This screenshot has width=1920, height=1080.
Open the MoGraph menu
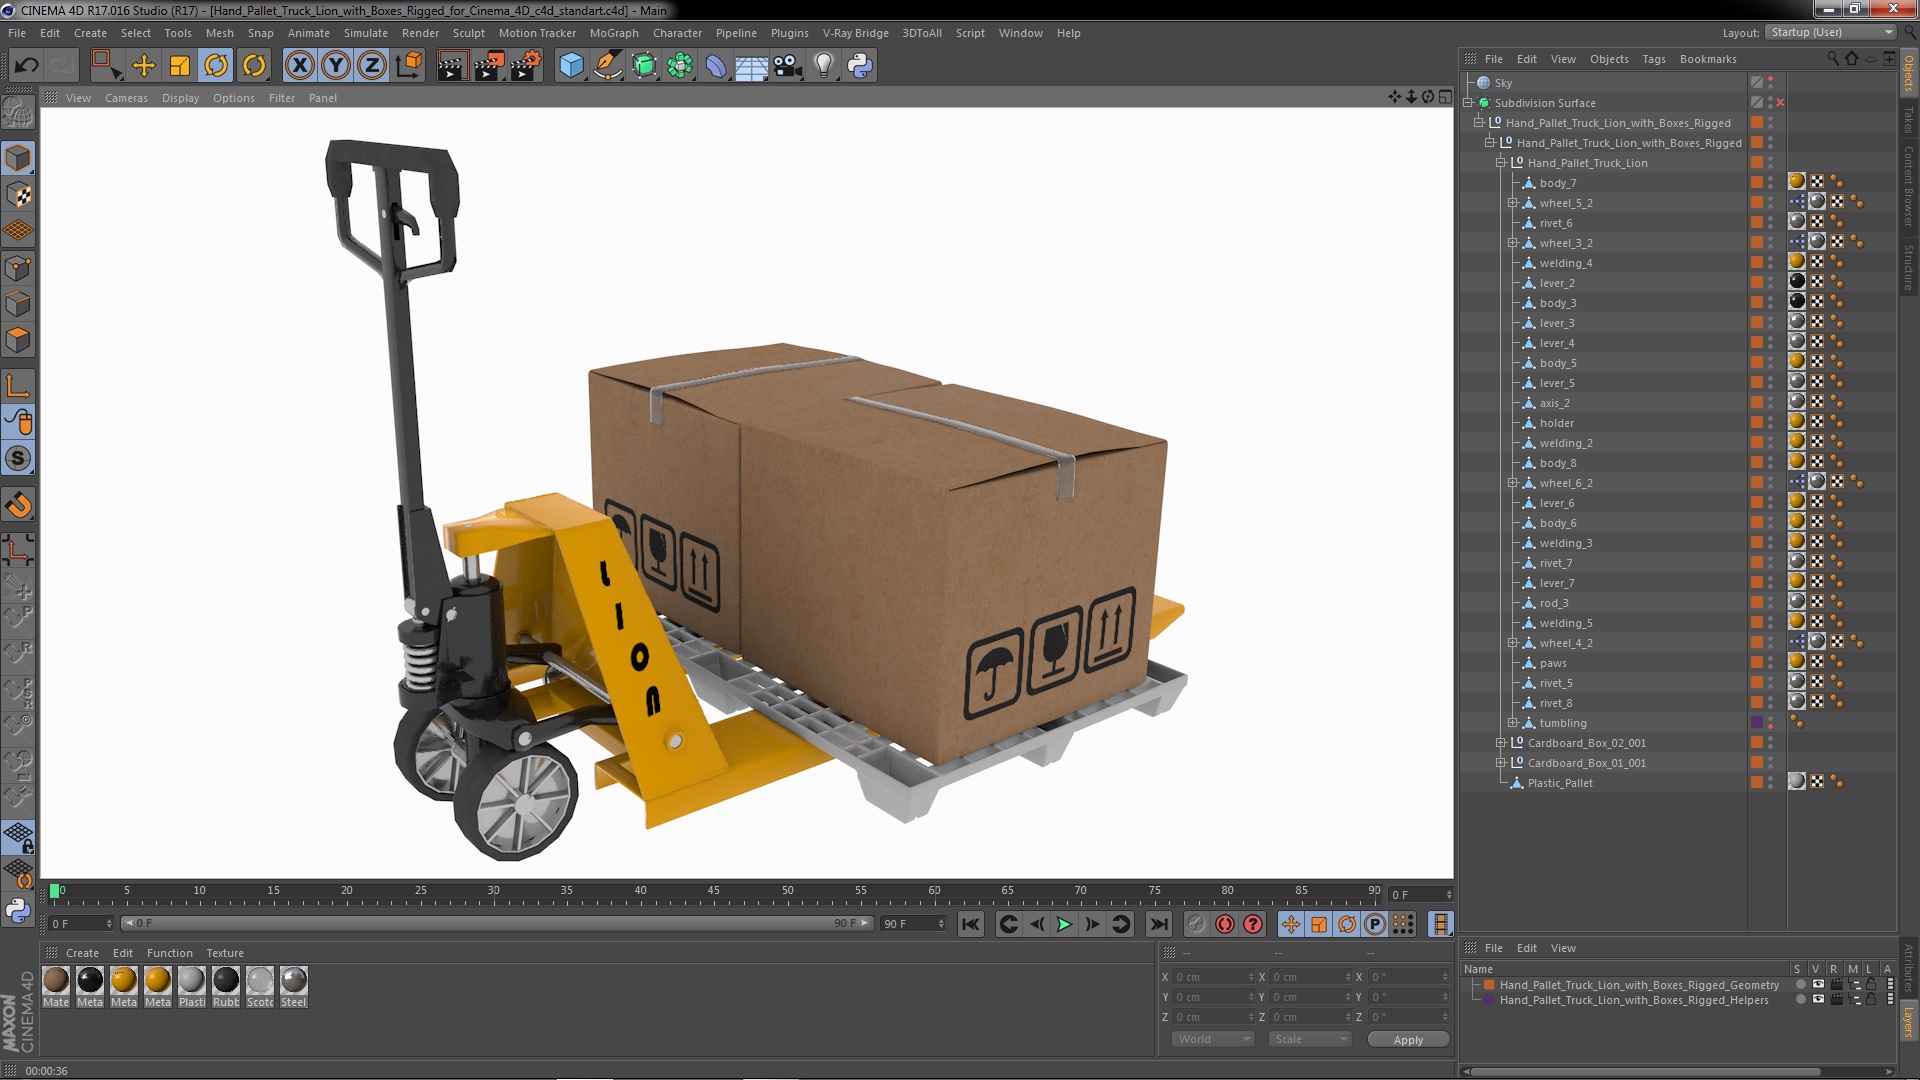point(614,33)
